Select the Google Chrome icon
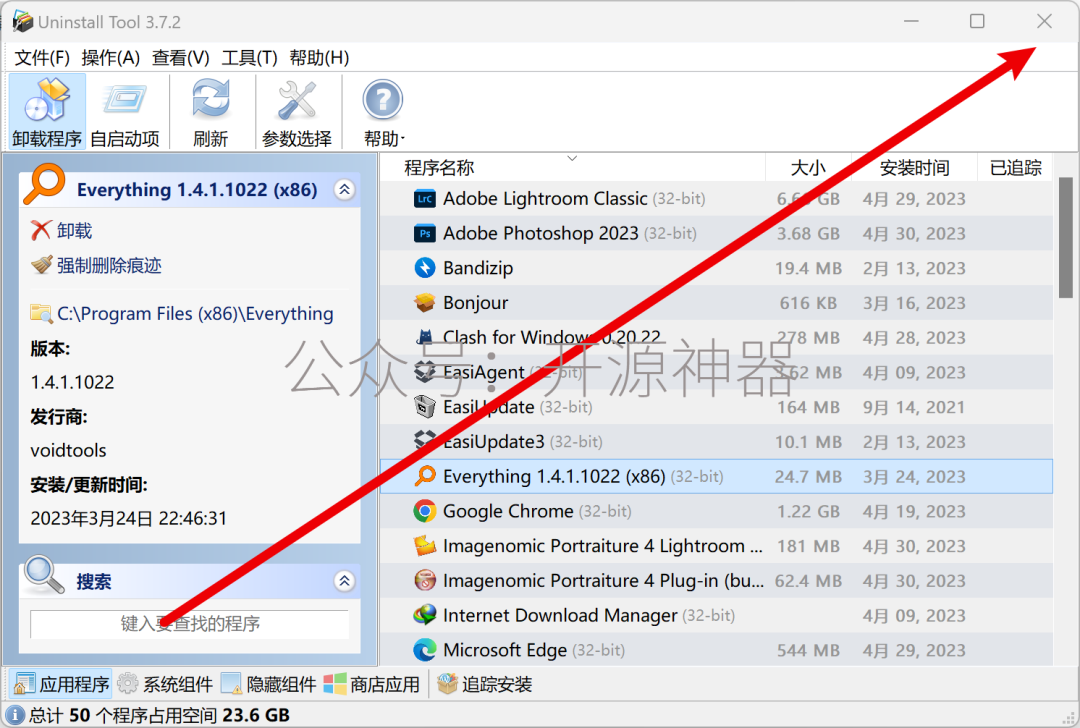The image size is (1080, 728). pyautogui.click(x=425, y=511)
